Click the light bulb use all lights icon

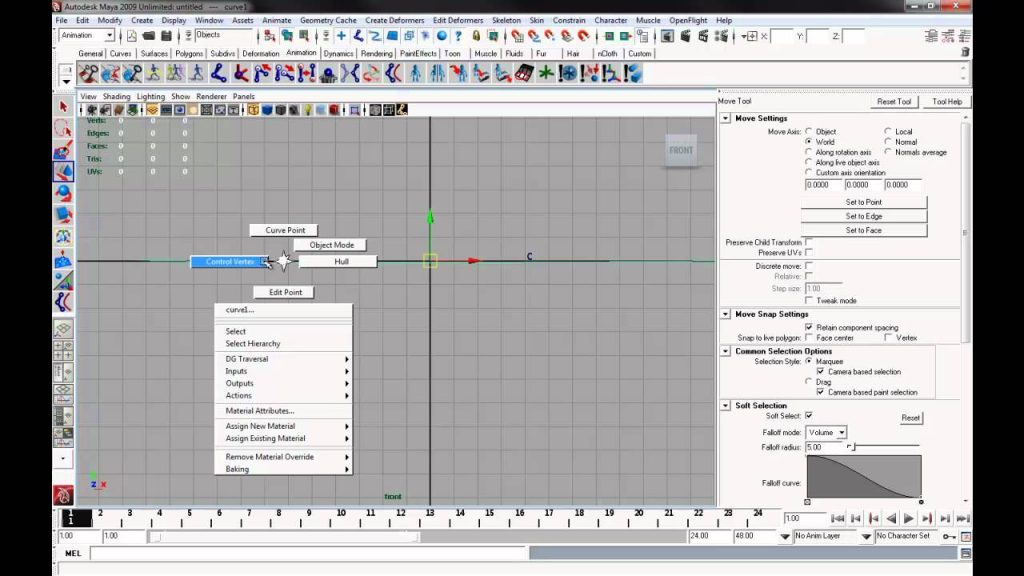tap(308, 110)
